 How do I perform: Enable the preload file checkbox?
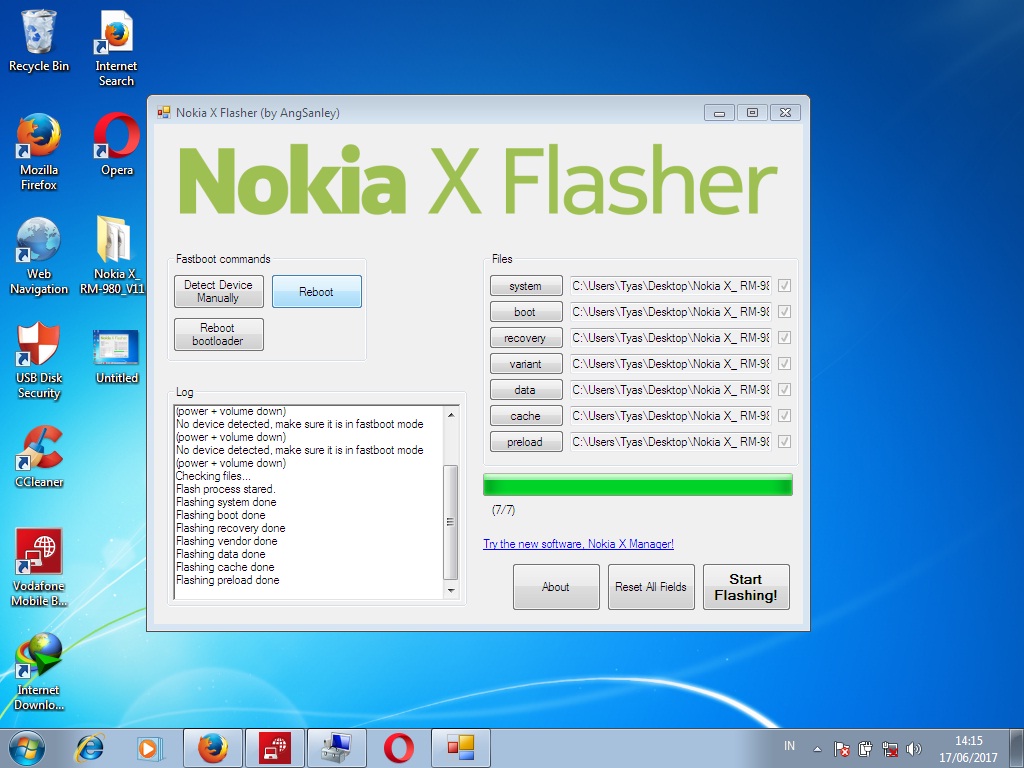[784, 441]
